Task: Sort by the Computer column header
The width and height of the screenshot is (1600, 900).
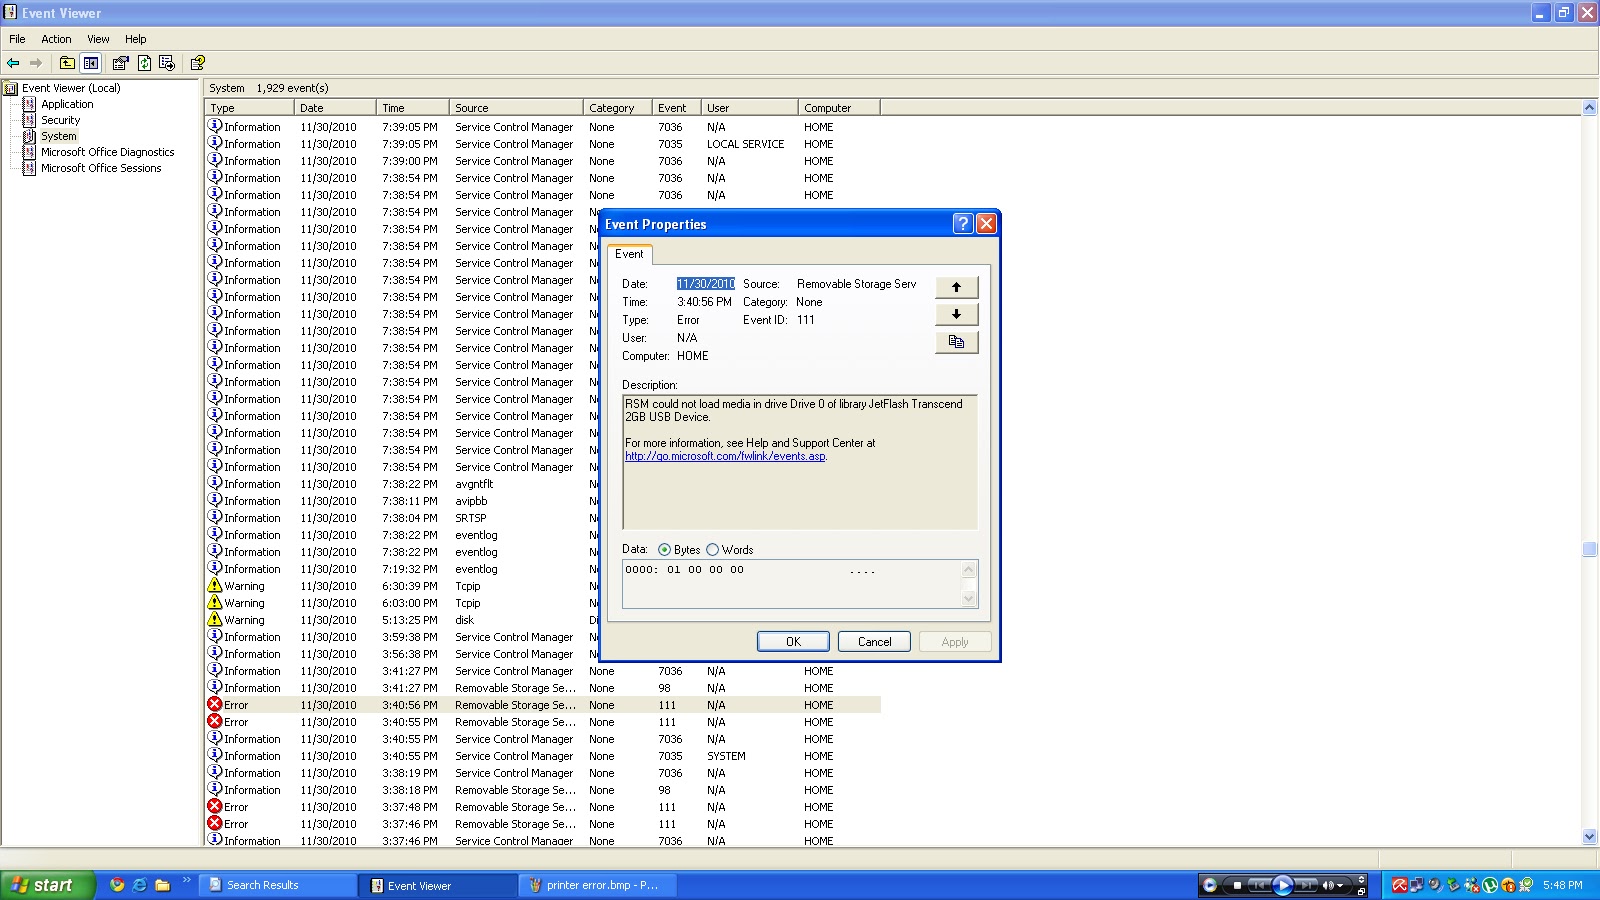Action: pos(839,108)
